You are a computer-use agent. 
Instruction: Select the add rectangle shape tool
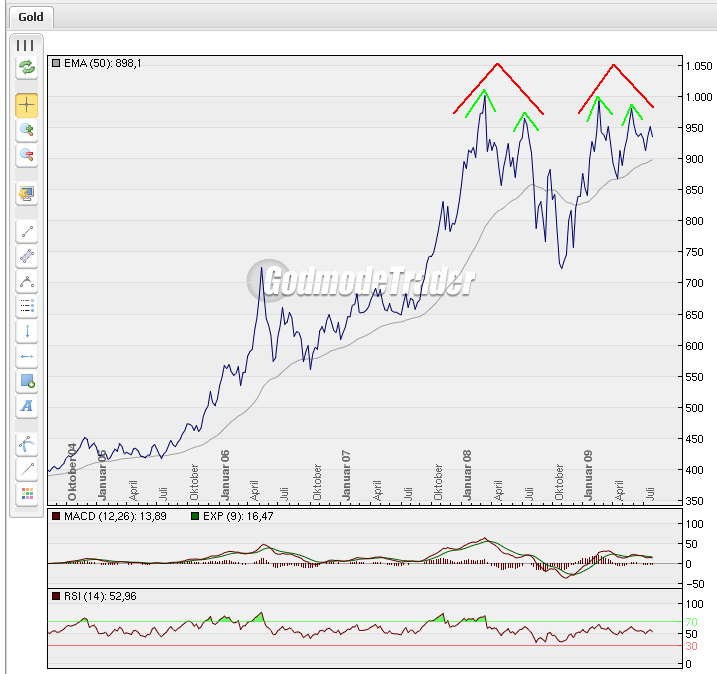pyautogui.click(x=26, y=381)
